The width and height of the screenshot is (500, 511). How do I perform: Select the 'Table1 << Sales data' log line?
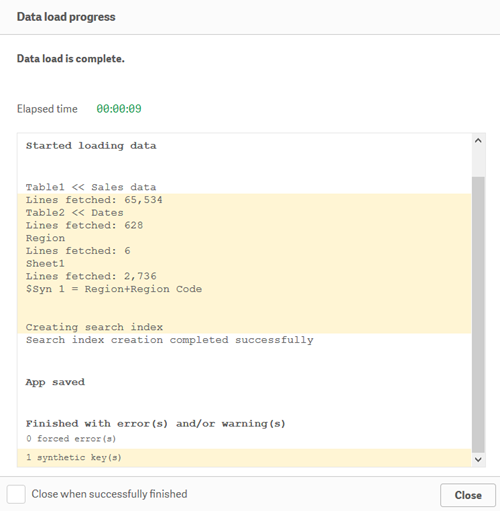(91, 187)
